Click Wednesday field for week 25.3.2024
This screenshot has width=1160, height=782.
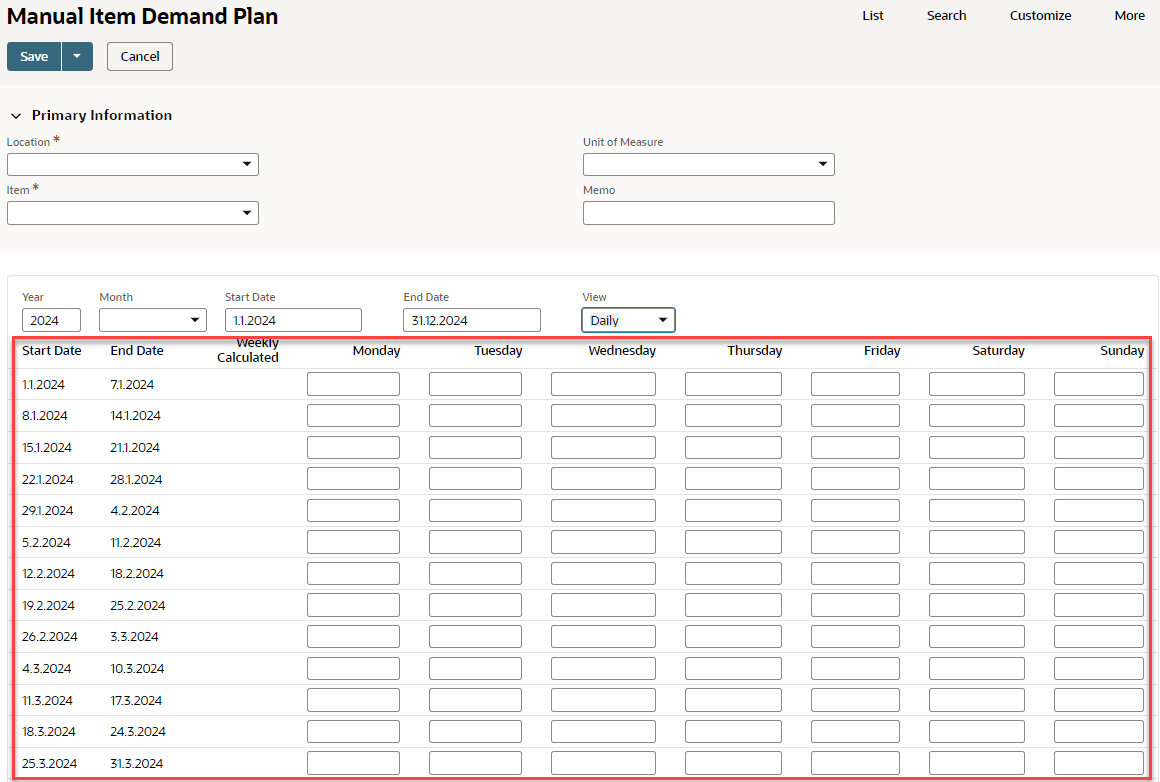click(603, 764)
